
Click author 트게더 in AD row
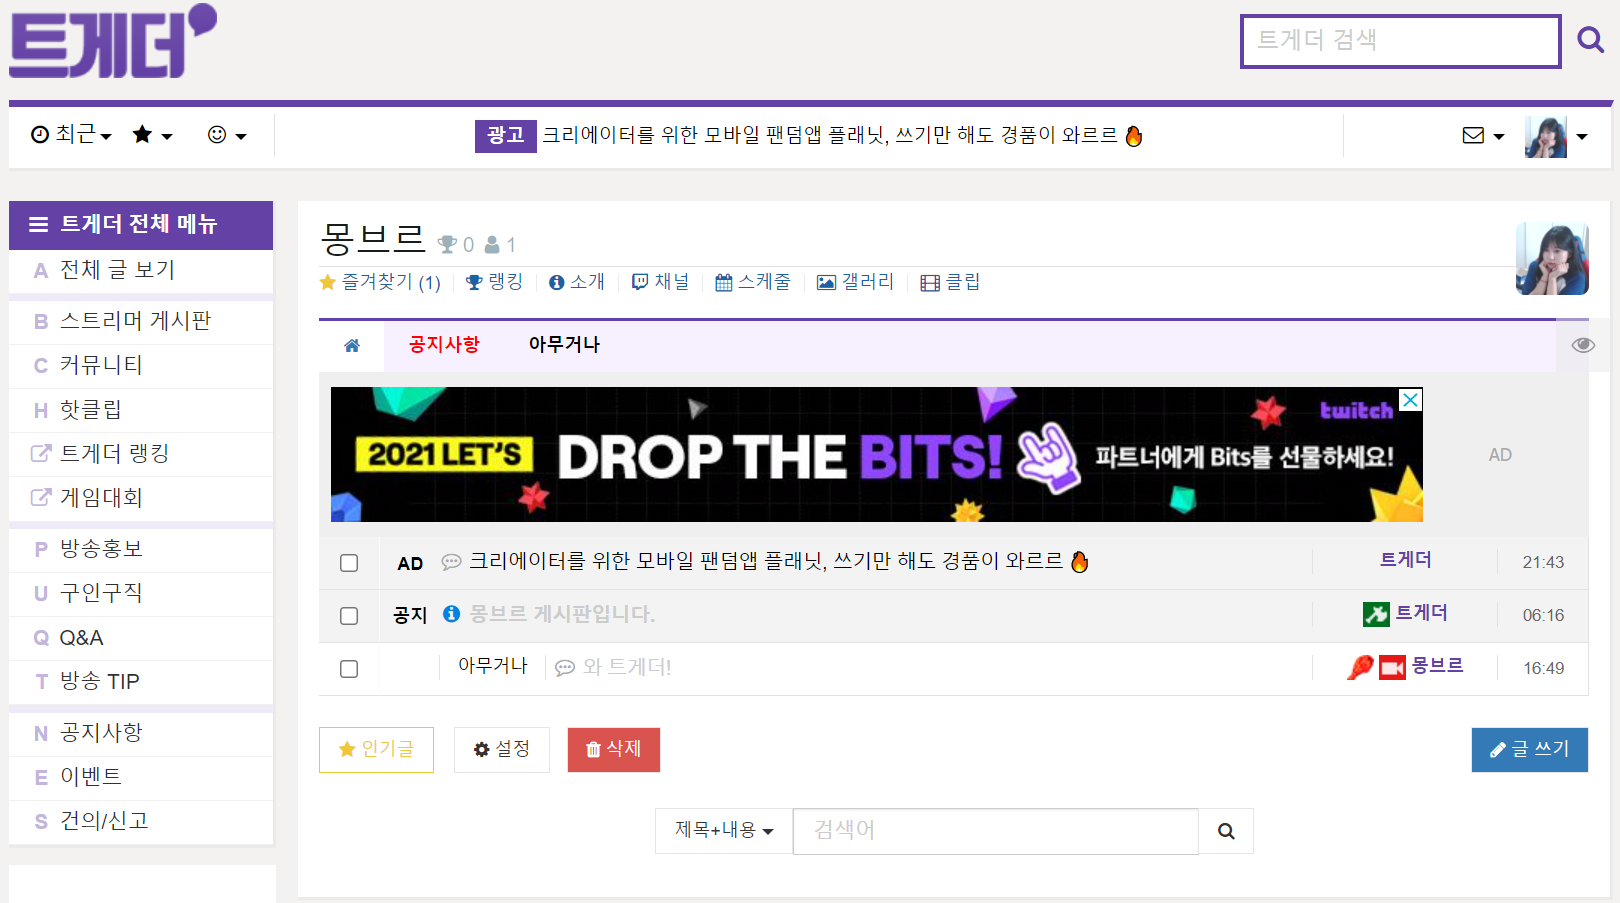1406,560
